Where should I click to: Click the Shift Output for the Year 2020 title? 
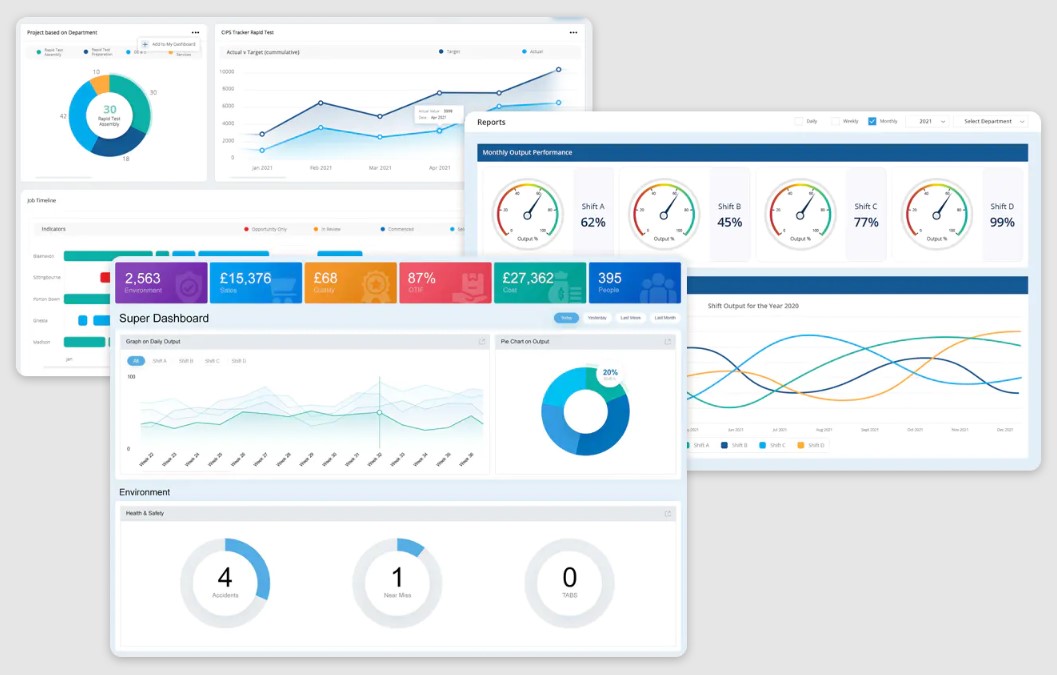coord(753,305)
